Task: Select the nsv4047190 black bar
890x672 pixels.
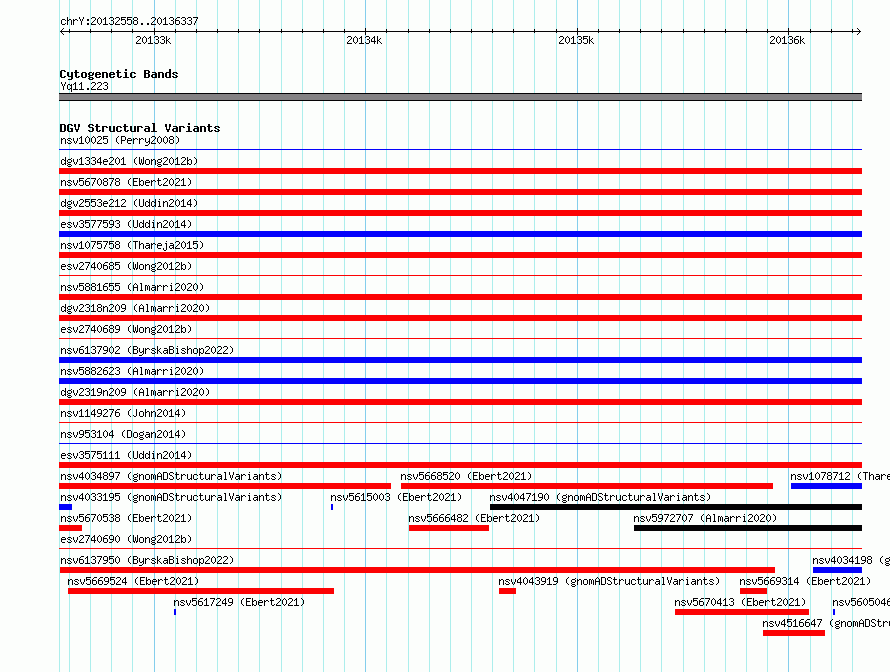Action: tap(676, 507)
